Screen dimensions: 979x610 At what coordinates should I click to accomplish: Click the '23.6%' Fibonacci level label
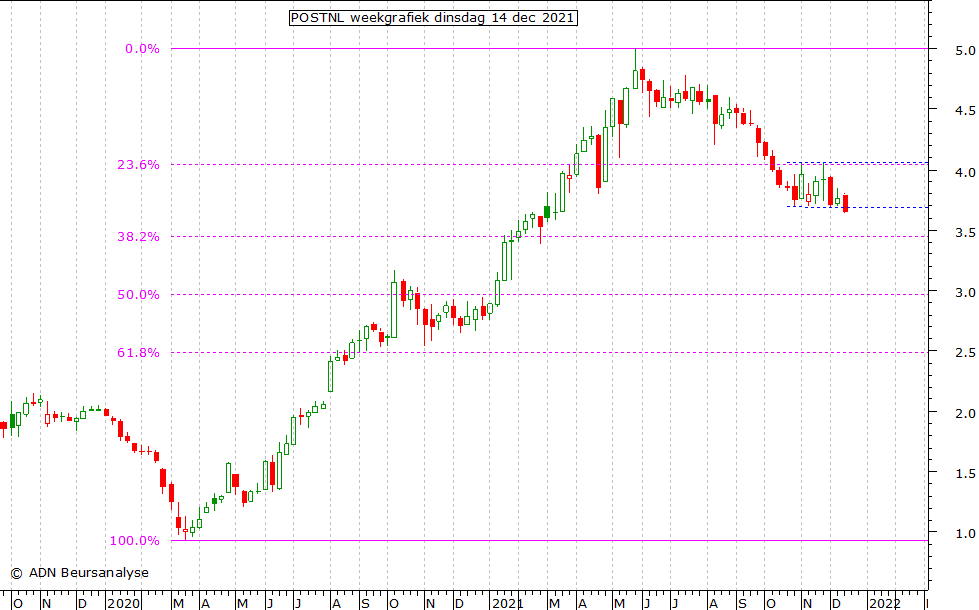pos(139,165)
